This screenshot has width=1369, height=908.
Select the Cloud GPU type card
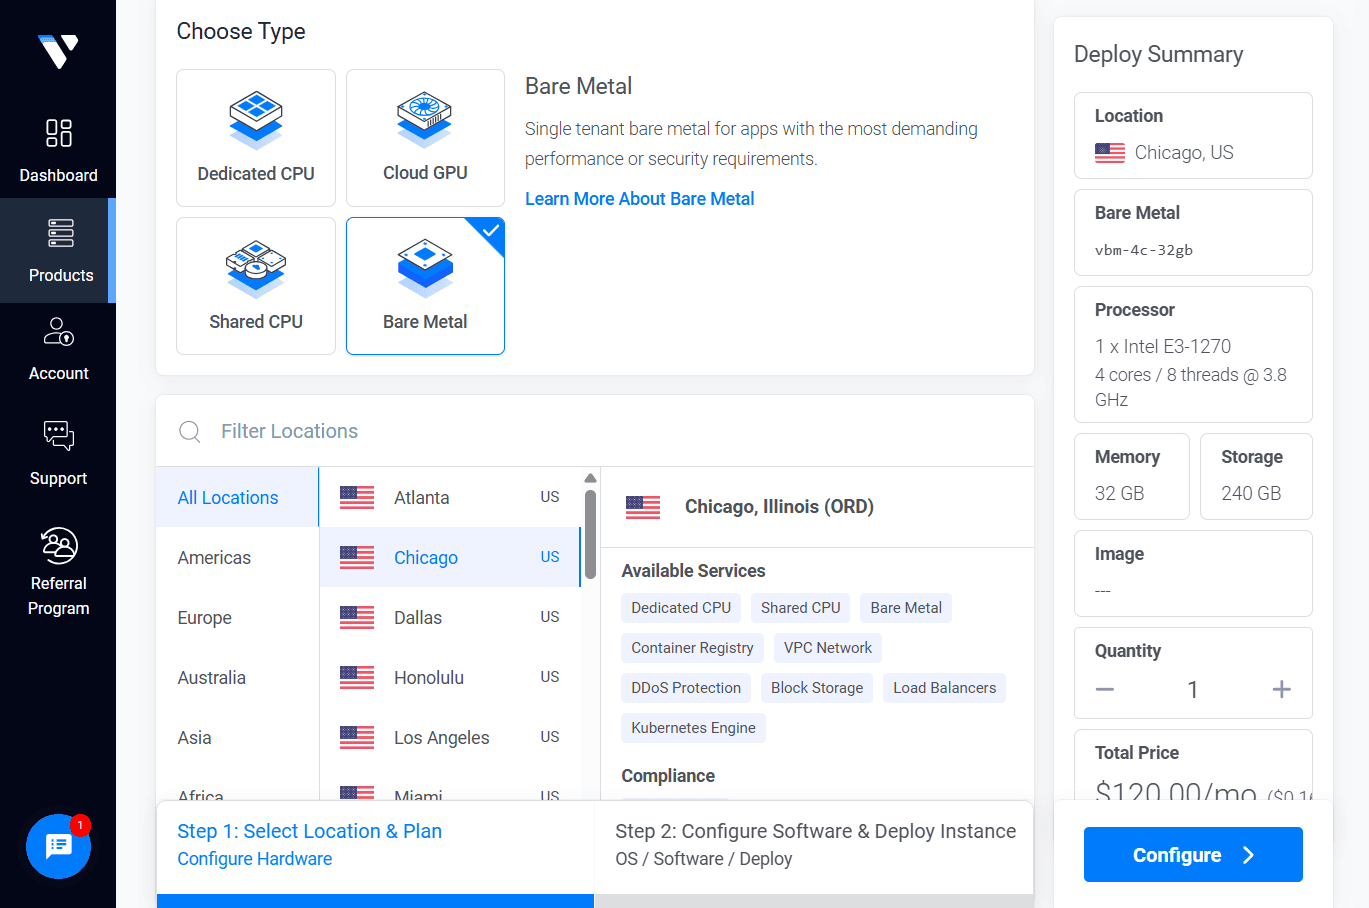425,138
